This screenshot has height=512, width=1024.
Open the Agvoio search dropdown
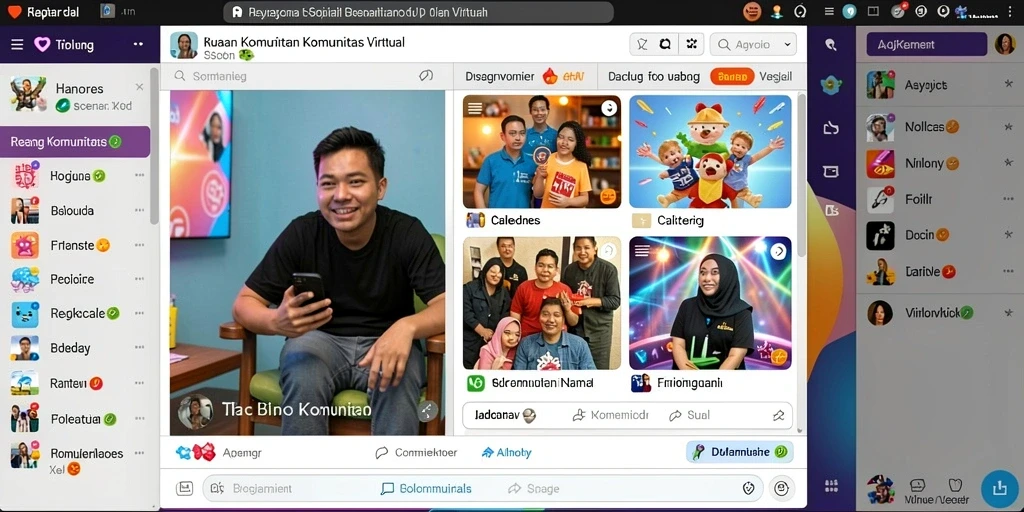coord(753,44)
